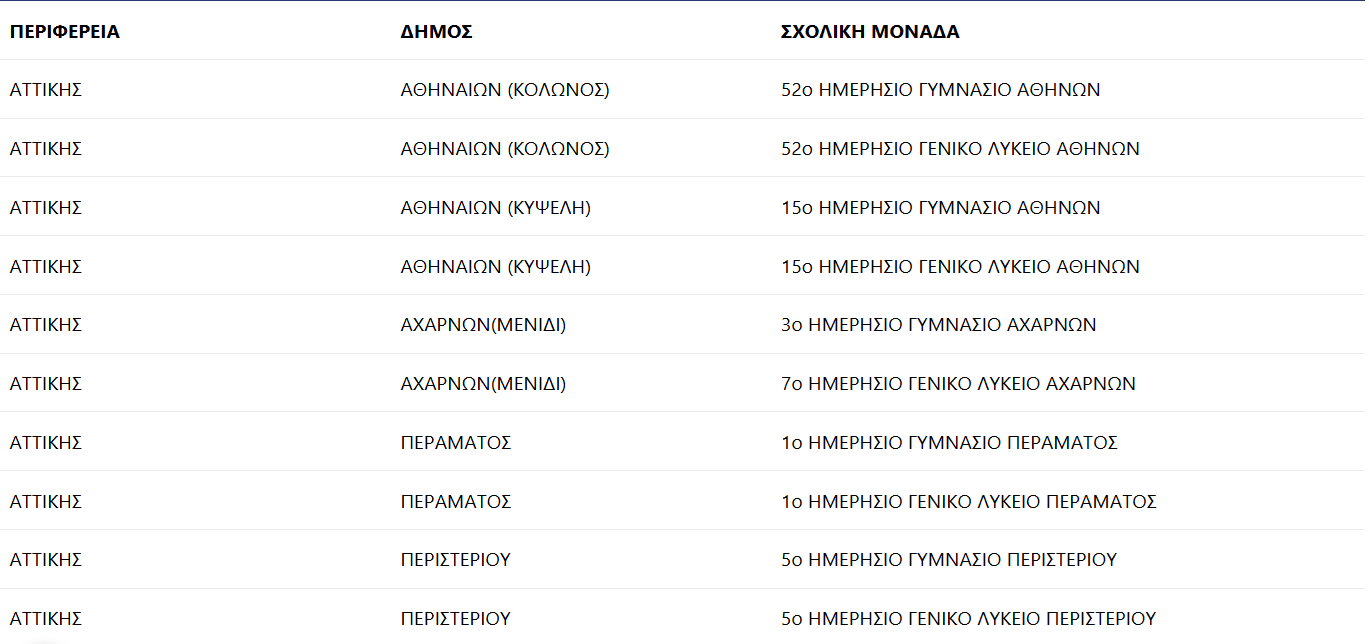The height and width of the screenshot is (644, 1369).
Task: Select 7ο ΗΜΕΡΗΣΙΟ ΓΕΝΙΚΟ ΛΥΚΕΙΟ ΑΧΑΡΝΩΝ text
Action: click(x=958, y=384)
